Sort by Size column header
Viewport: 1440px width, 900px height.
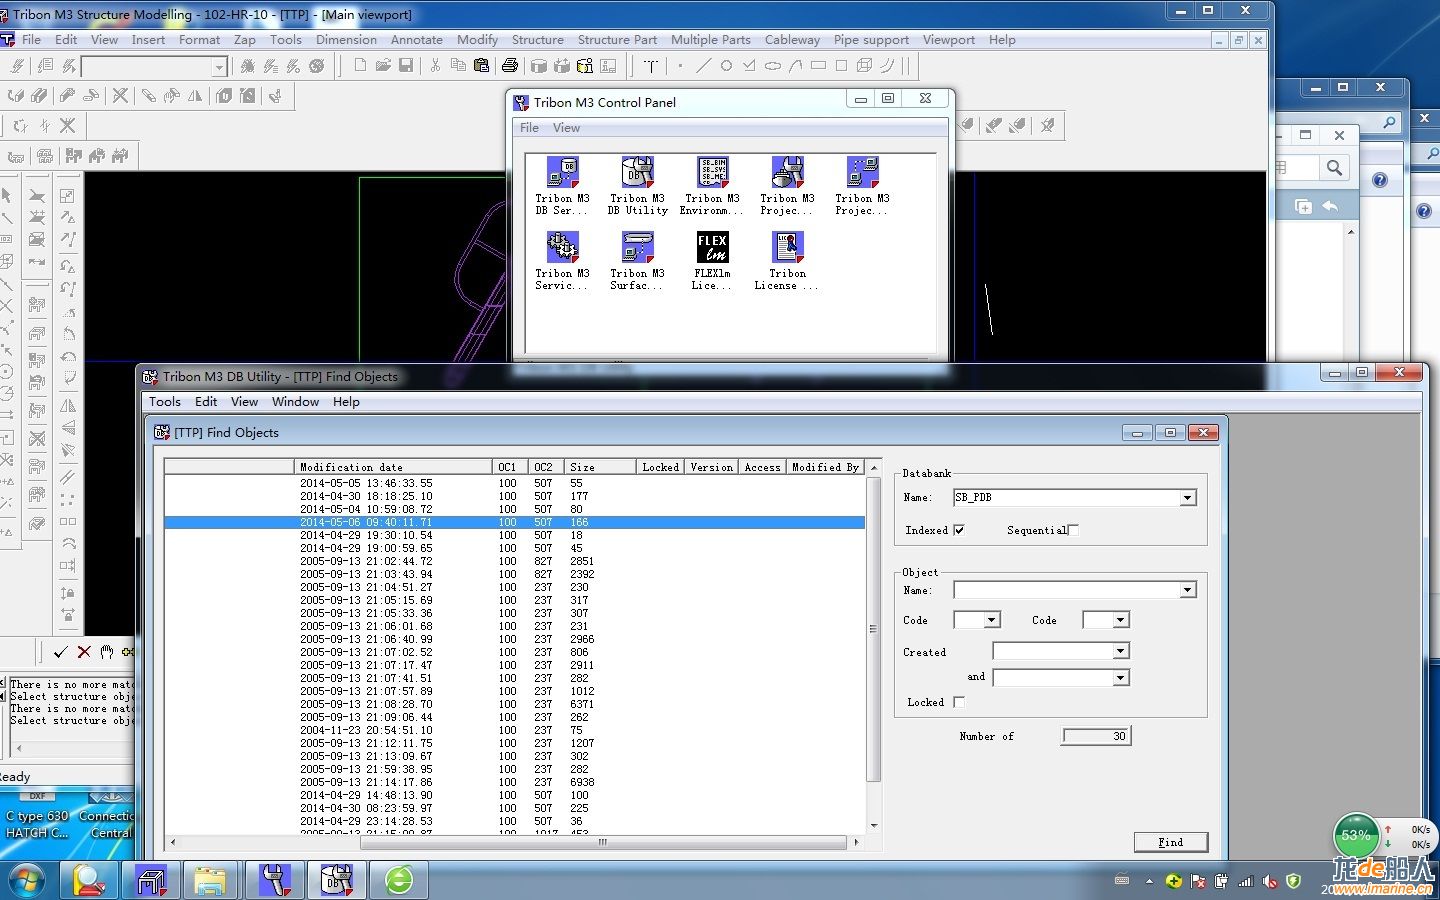click(600, 467)
